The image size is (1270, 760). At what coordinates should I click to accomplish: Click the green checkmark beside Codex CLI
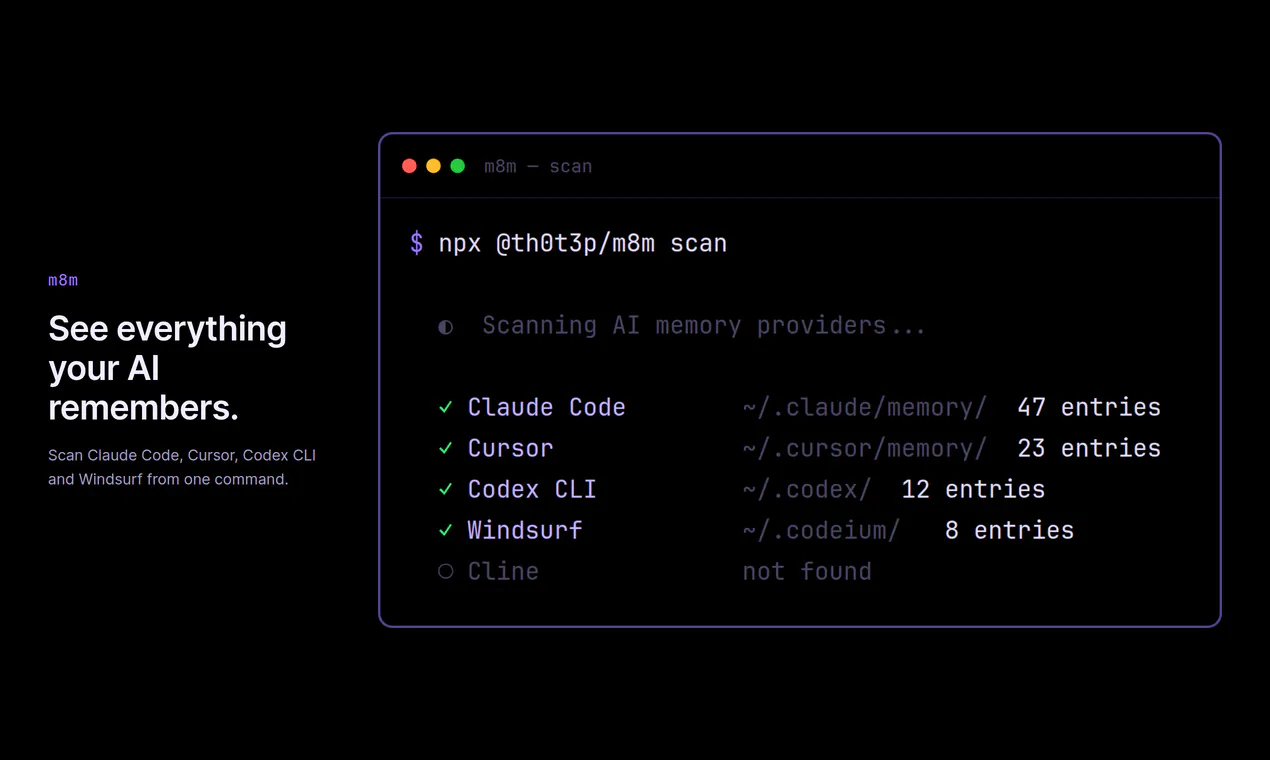[445, 490]
